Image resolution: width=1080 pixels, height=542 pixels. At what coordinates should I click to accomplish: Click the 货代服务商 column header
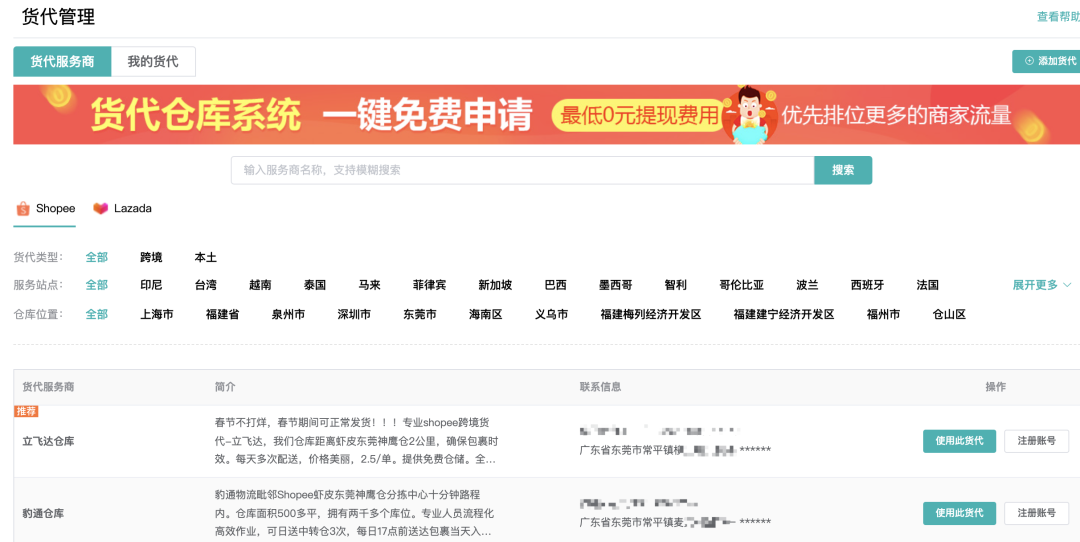pyautogui.click(x=48, y=387)
